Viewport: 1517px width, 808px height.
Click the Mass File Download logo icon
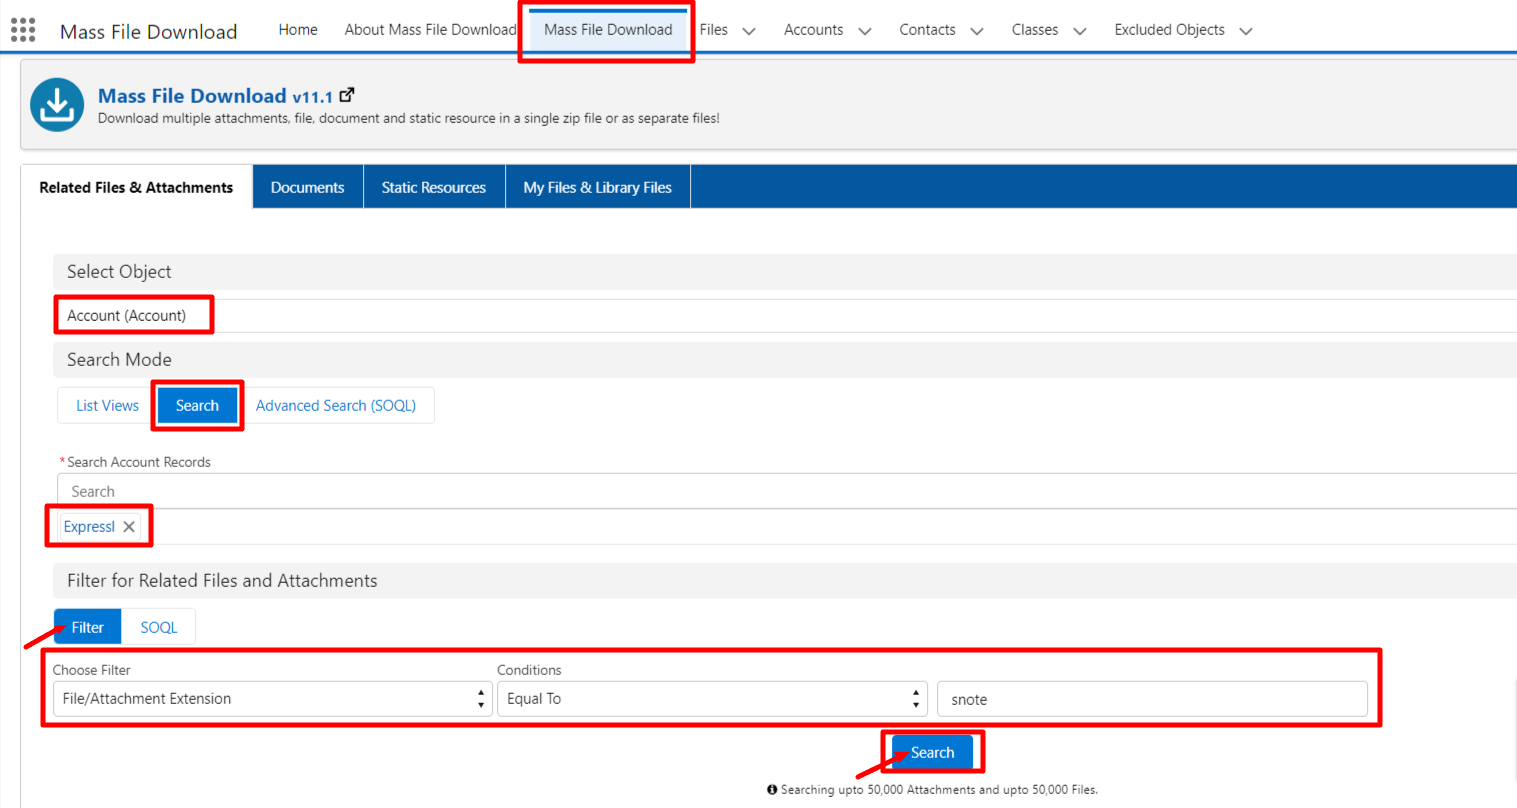(57, 105)
